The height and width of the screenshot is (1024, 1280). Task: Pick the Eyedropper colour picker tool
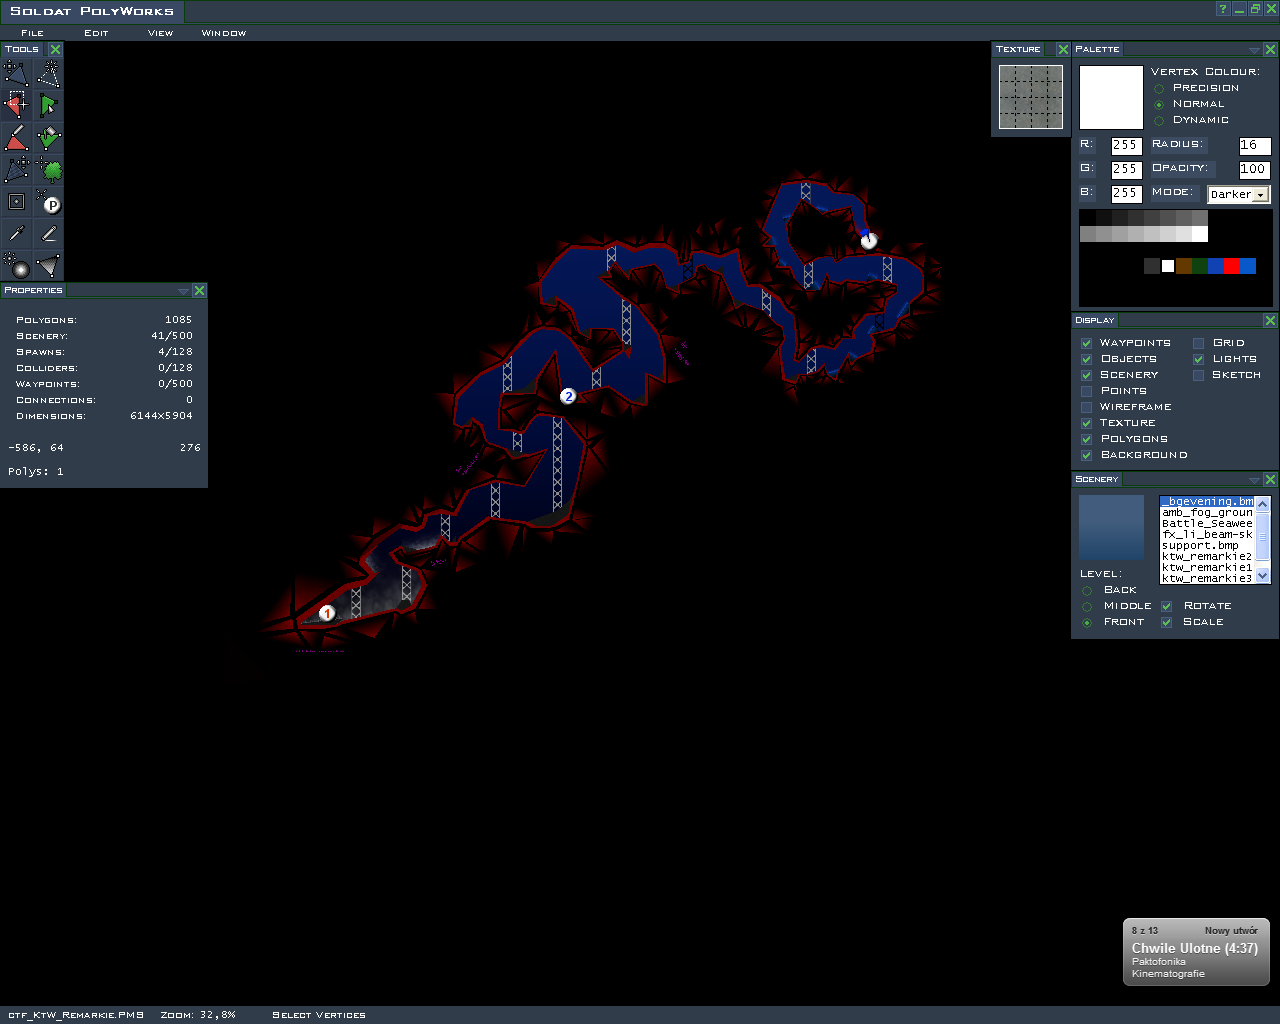point(16,234)
